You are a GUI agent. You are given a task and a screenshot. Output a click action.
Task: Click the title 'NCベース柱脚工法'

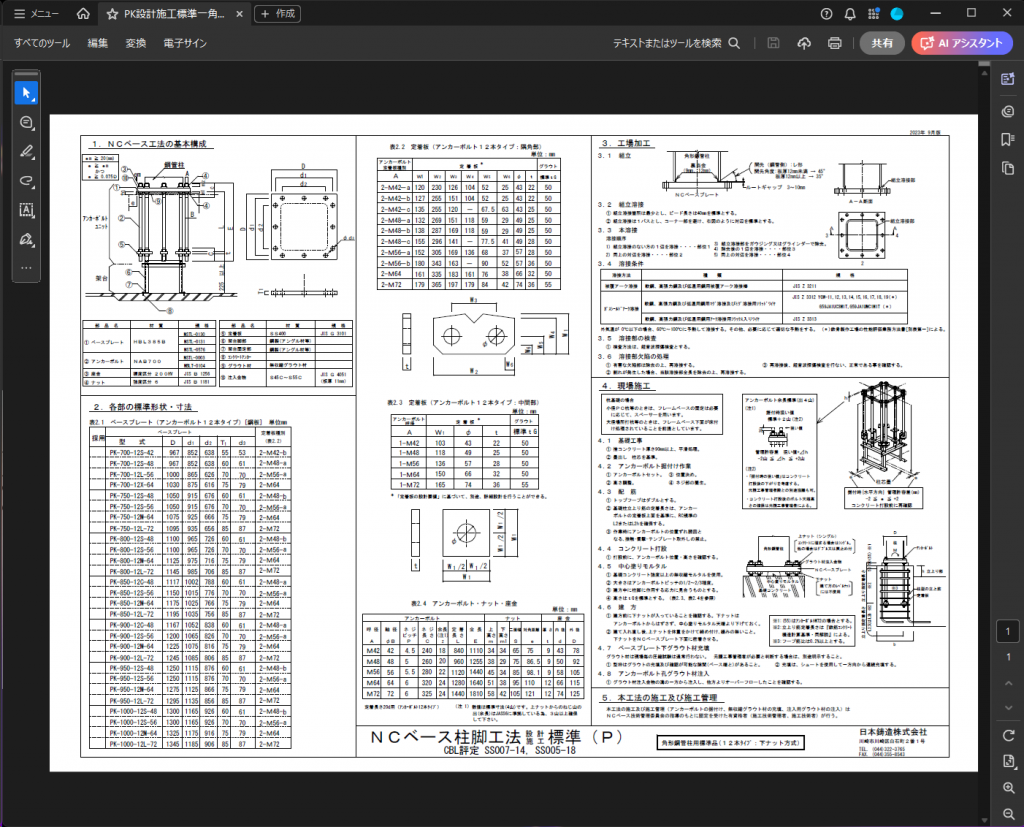[x=445, y=738]
